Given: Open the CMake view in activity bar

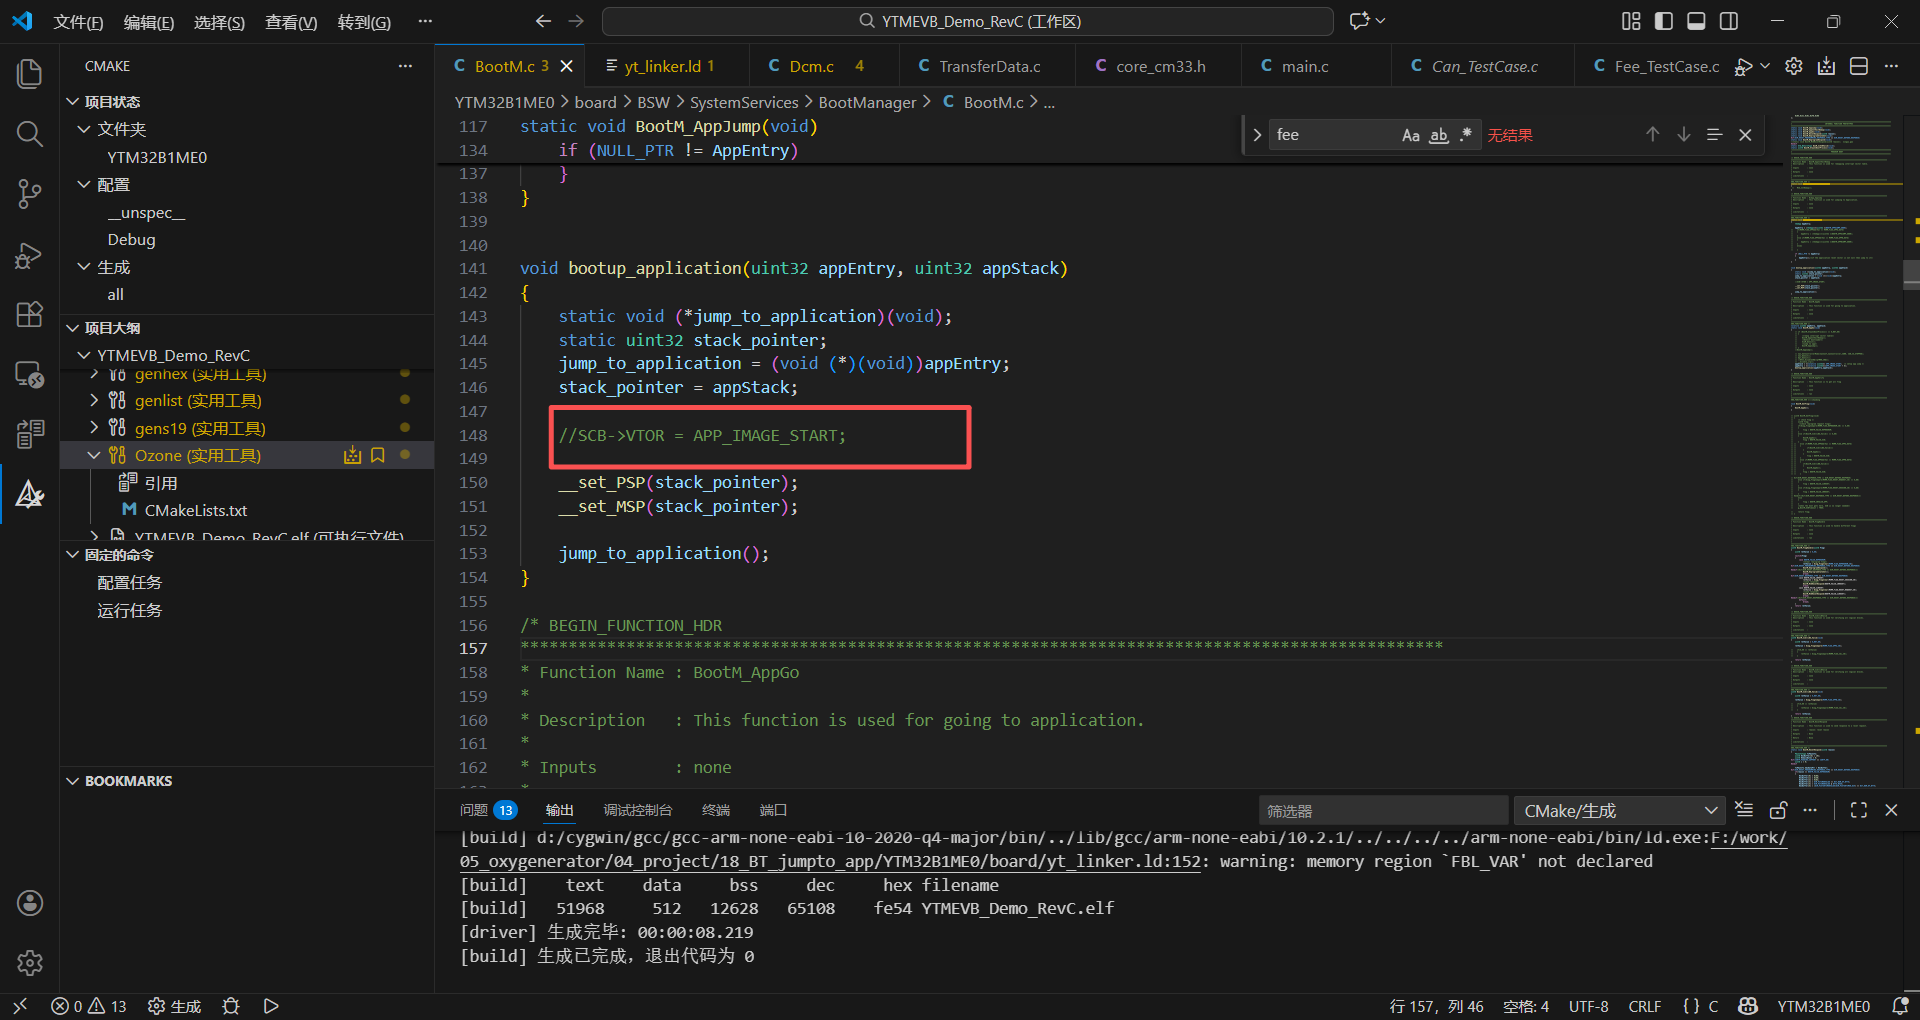Looking at the screenshot, I should pos(30,494).
